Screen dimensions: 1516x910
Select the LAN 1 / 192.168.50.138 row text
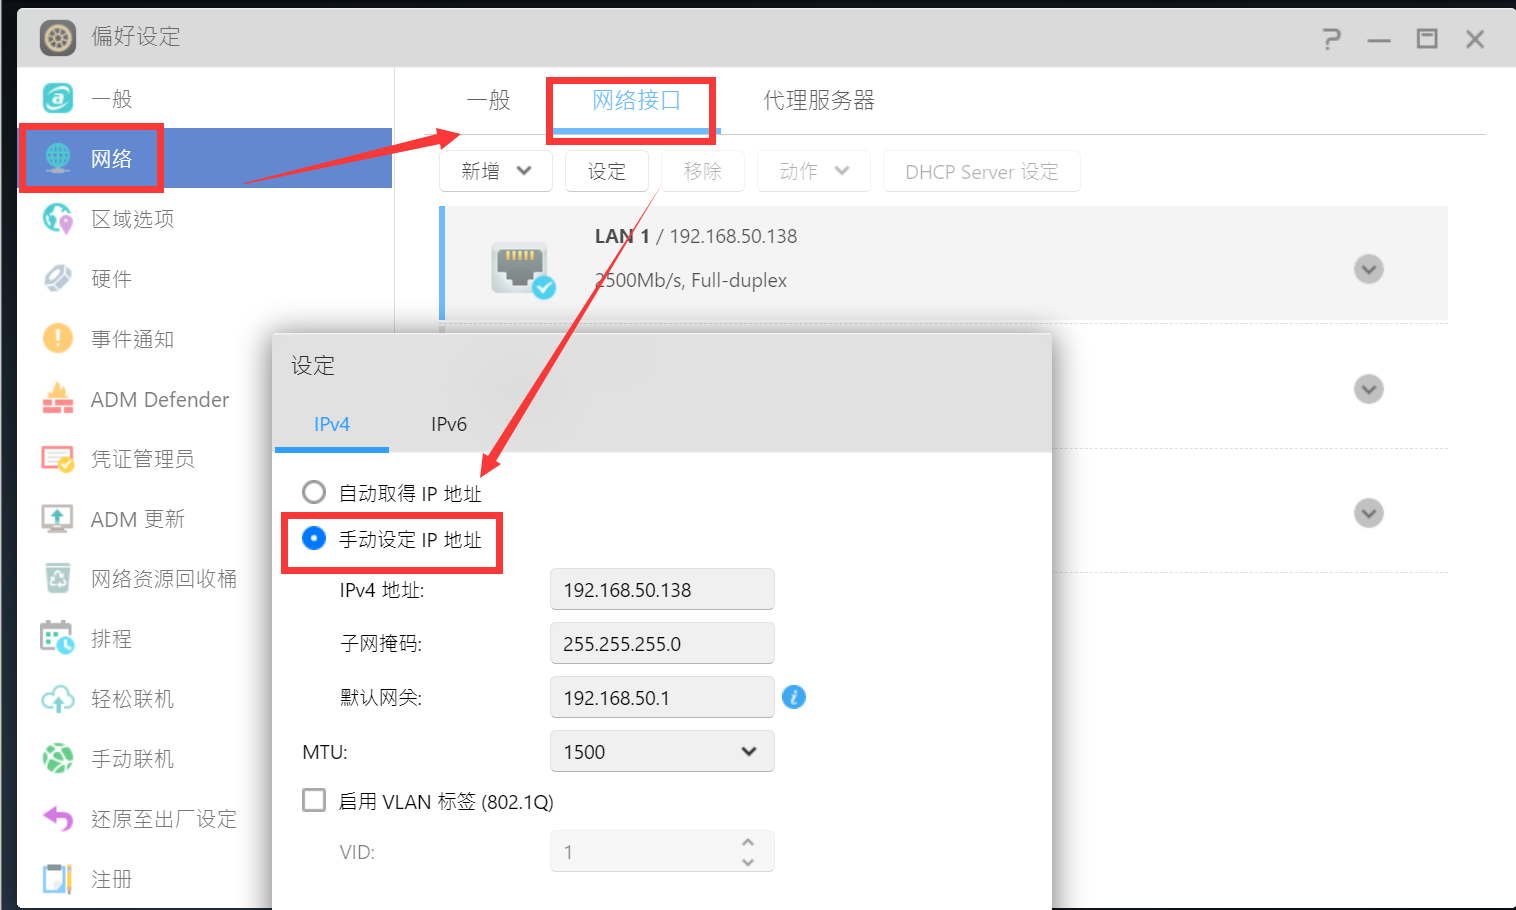(696, 236)
